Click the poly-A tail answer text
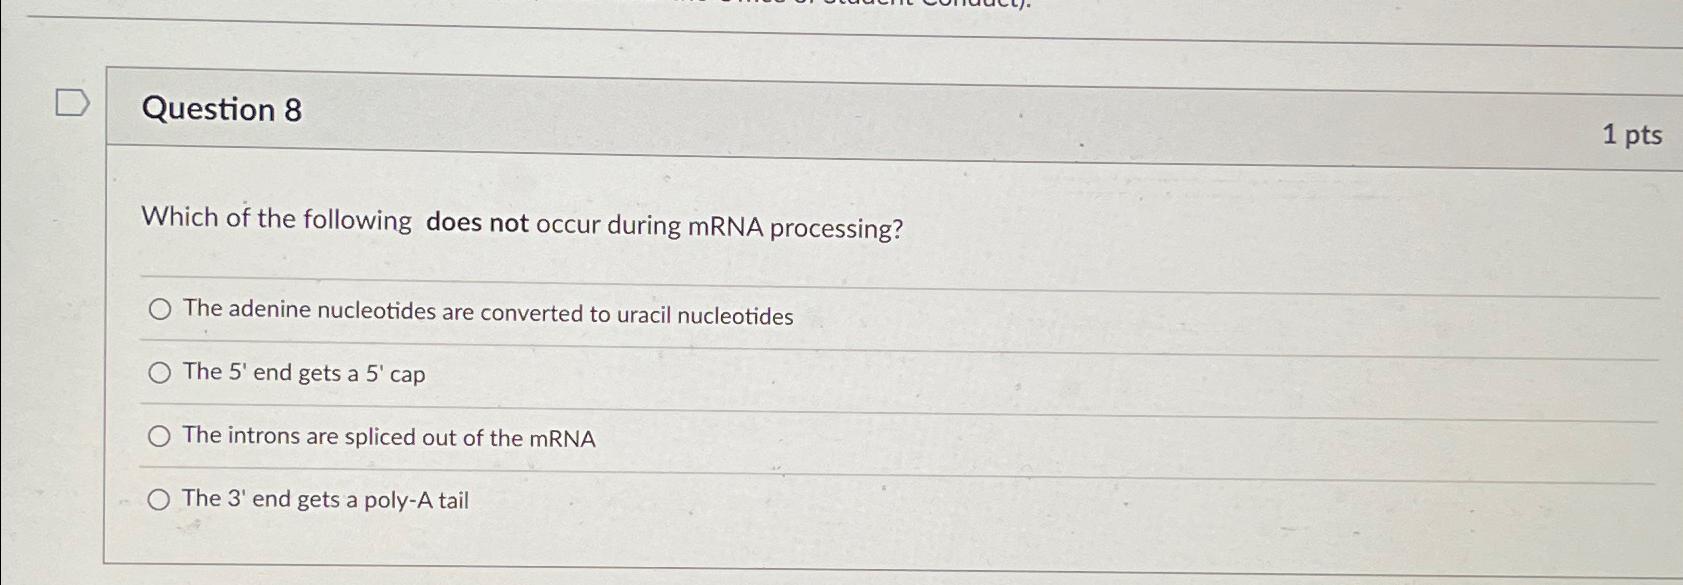This screenshot has width=1683, height=585. click(325, 499)
